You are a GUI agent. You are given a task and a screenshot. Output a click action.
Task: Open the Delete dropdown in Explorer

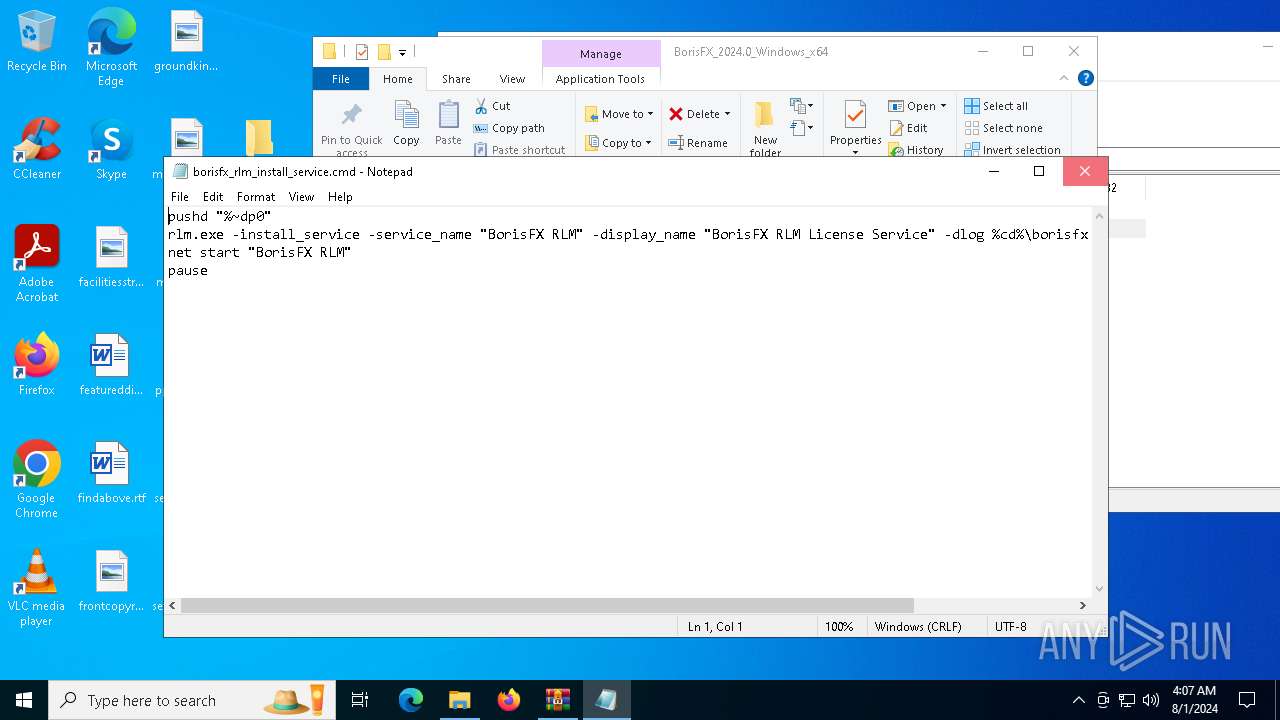[x=700, y=114]
